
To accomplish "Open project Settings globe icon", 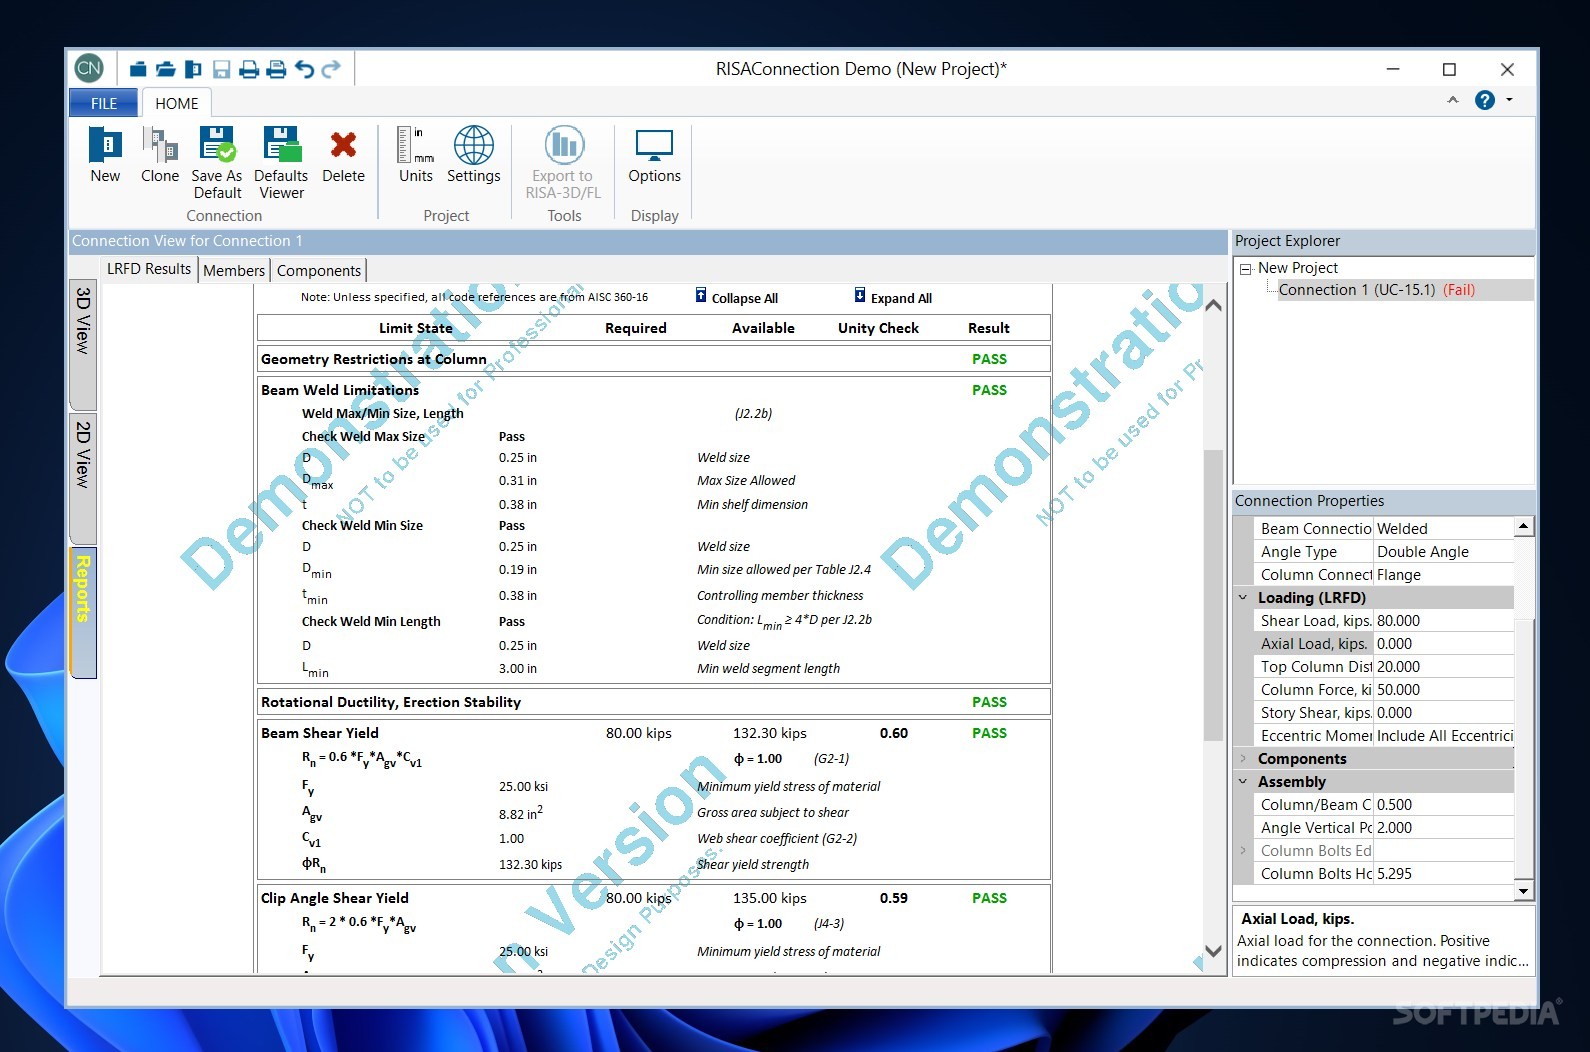I will coord(473,155).
